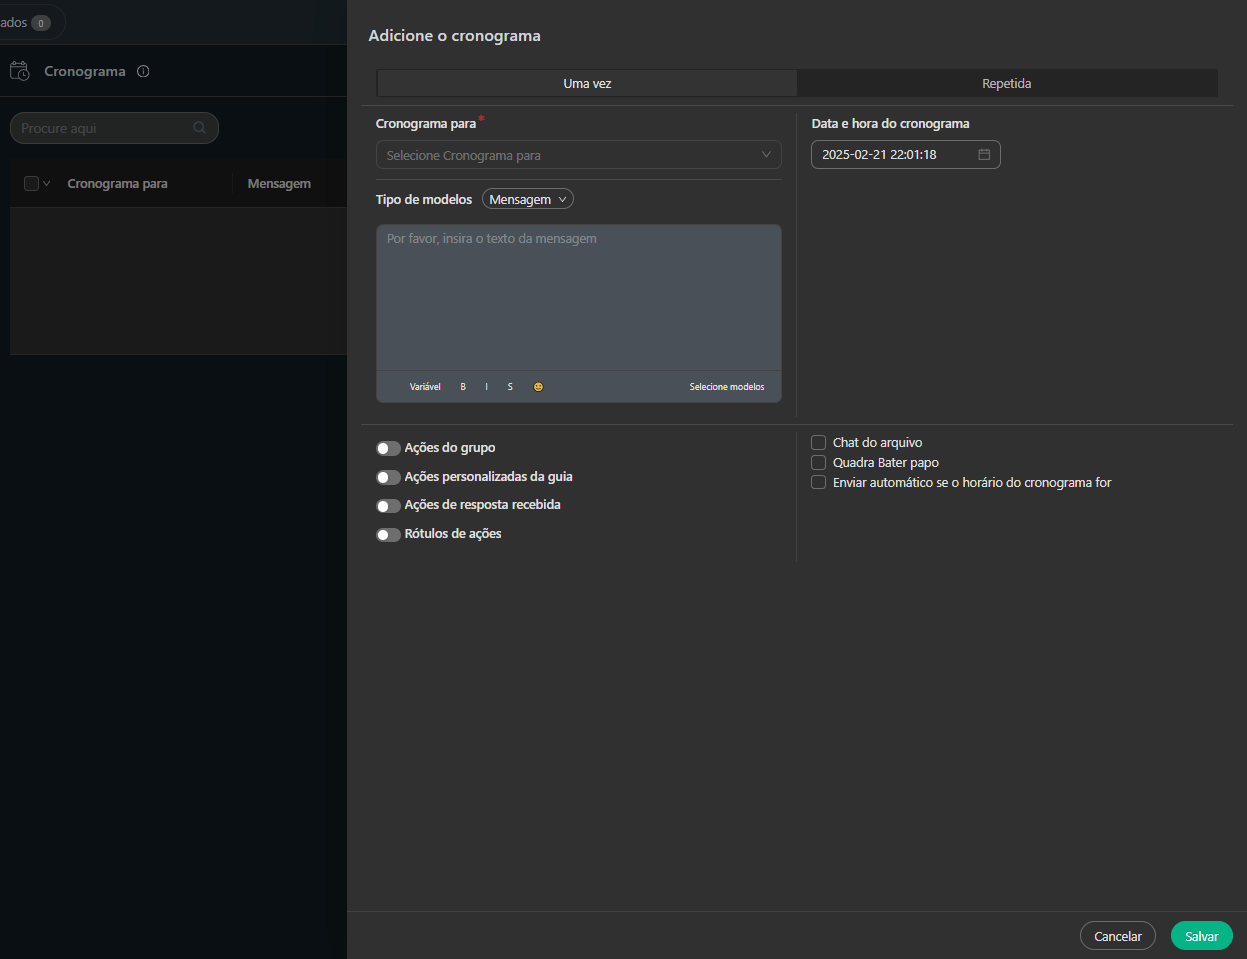Expand the table select-all chevron
This screenshot has width=1247, height=959.
(x=47, y=184)
